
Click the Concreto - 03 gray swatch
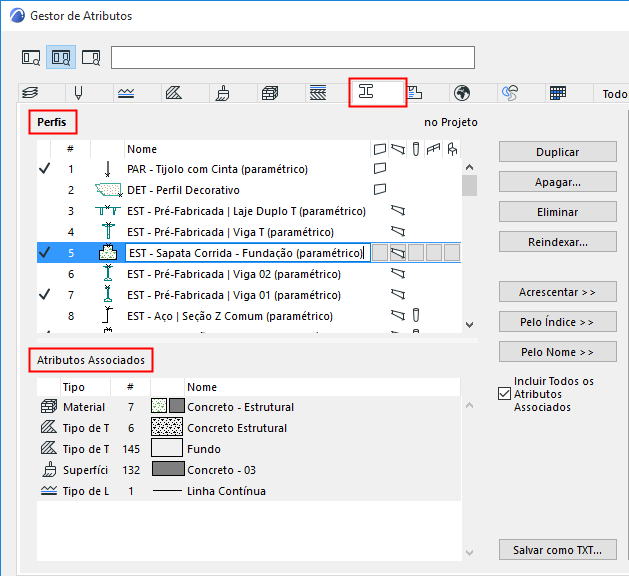tap(168, 469)
